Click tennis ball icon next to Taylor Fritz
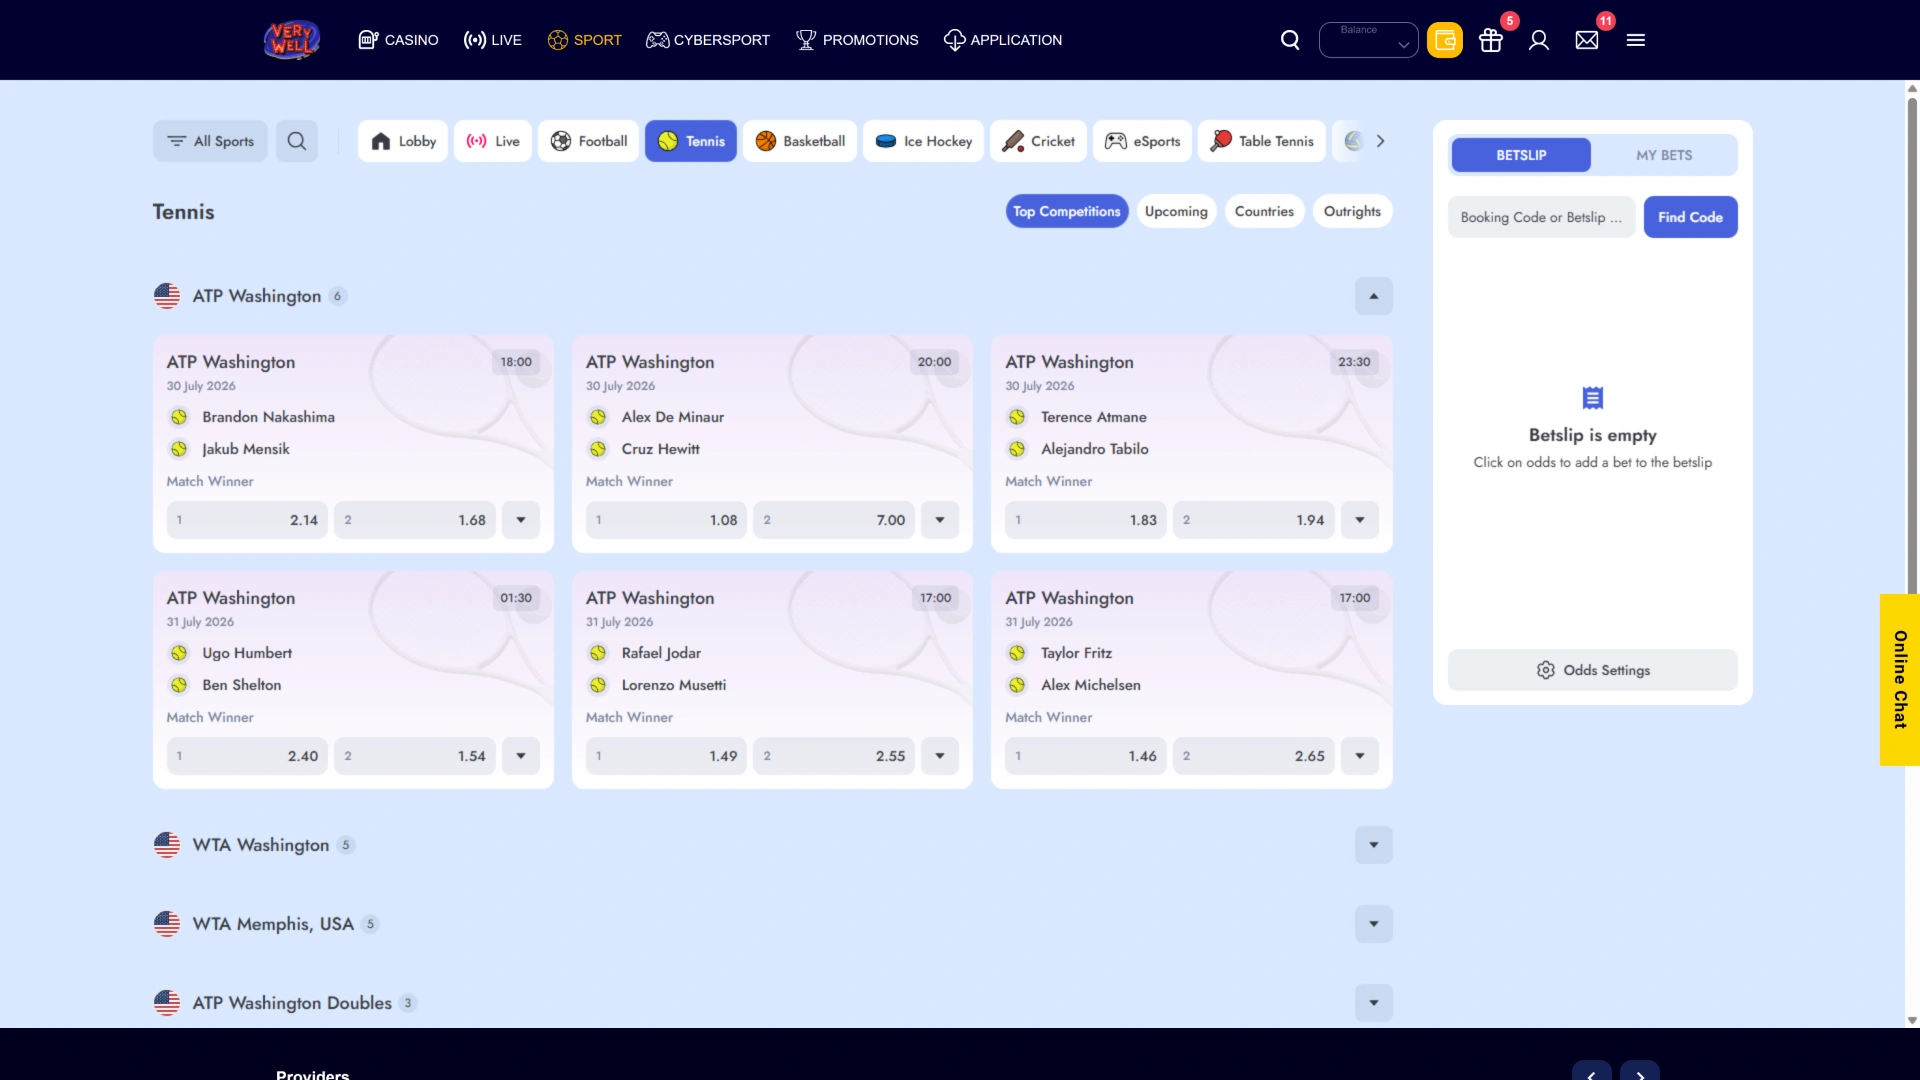Viewport: 1920px width, 1080px height. coord(1017,653)
